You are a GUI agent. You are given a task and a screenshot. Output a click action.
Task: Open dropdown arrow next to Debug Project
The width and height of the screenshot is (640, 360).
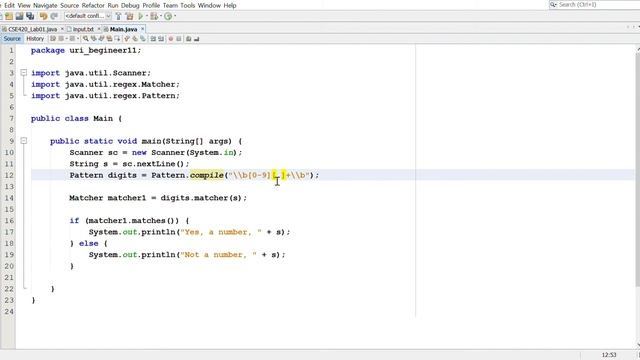pos(161,16)
